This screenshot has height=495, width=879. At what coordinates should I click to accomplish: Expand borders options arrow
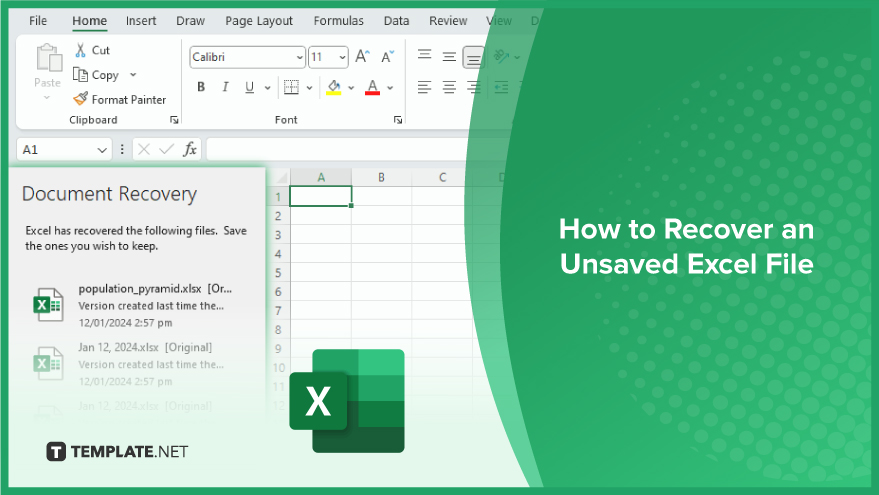[x=309, y=87]
